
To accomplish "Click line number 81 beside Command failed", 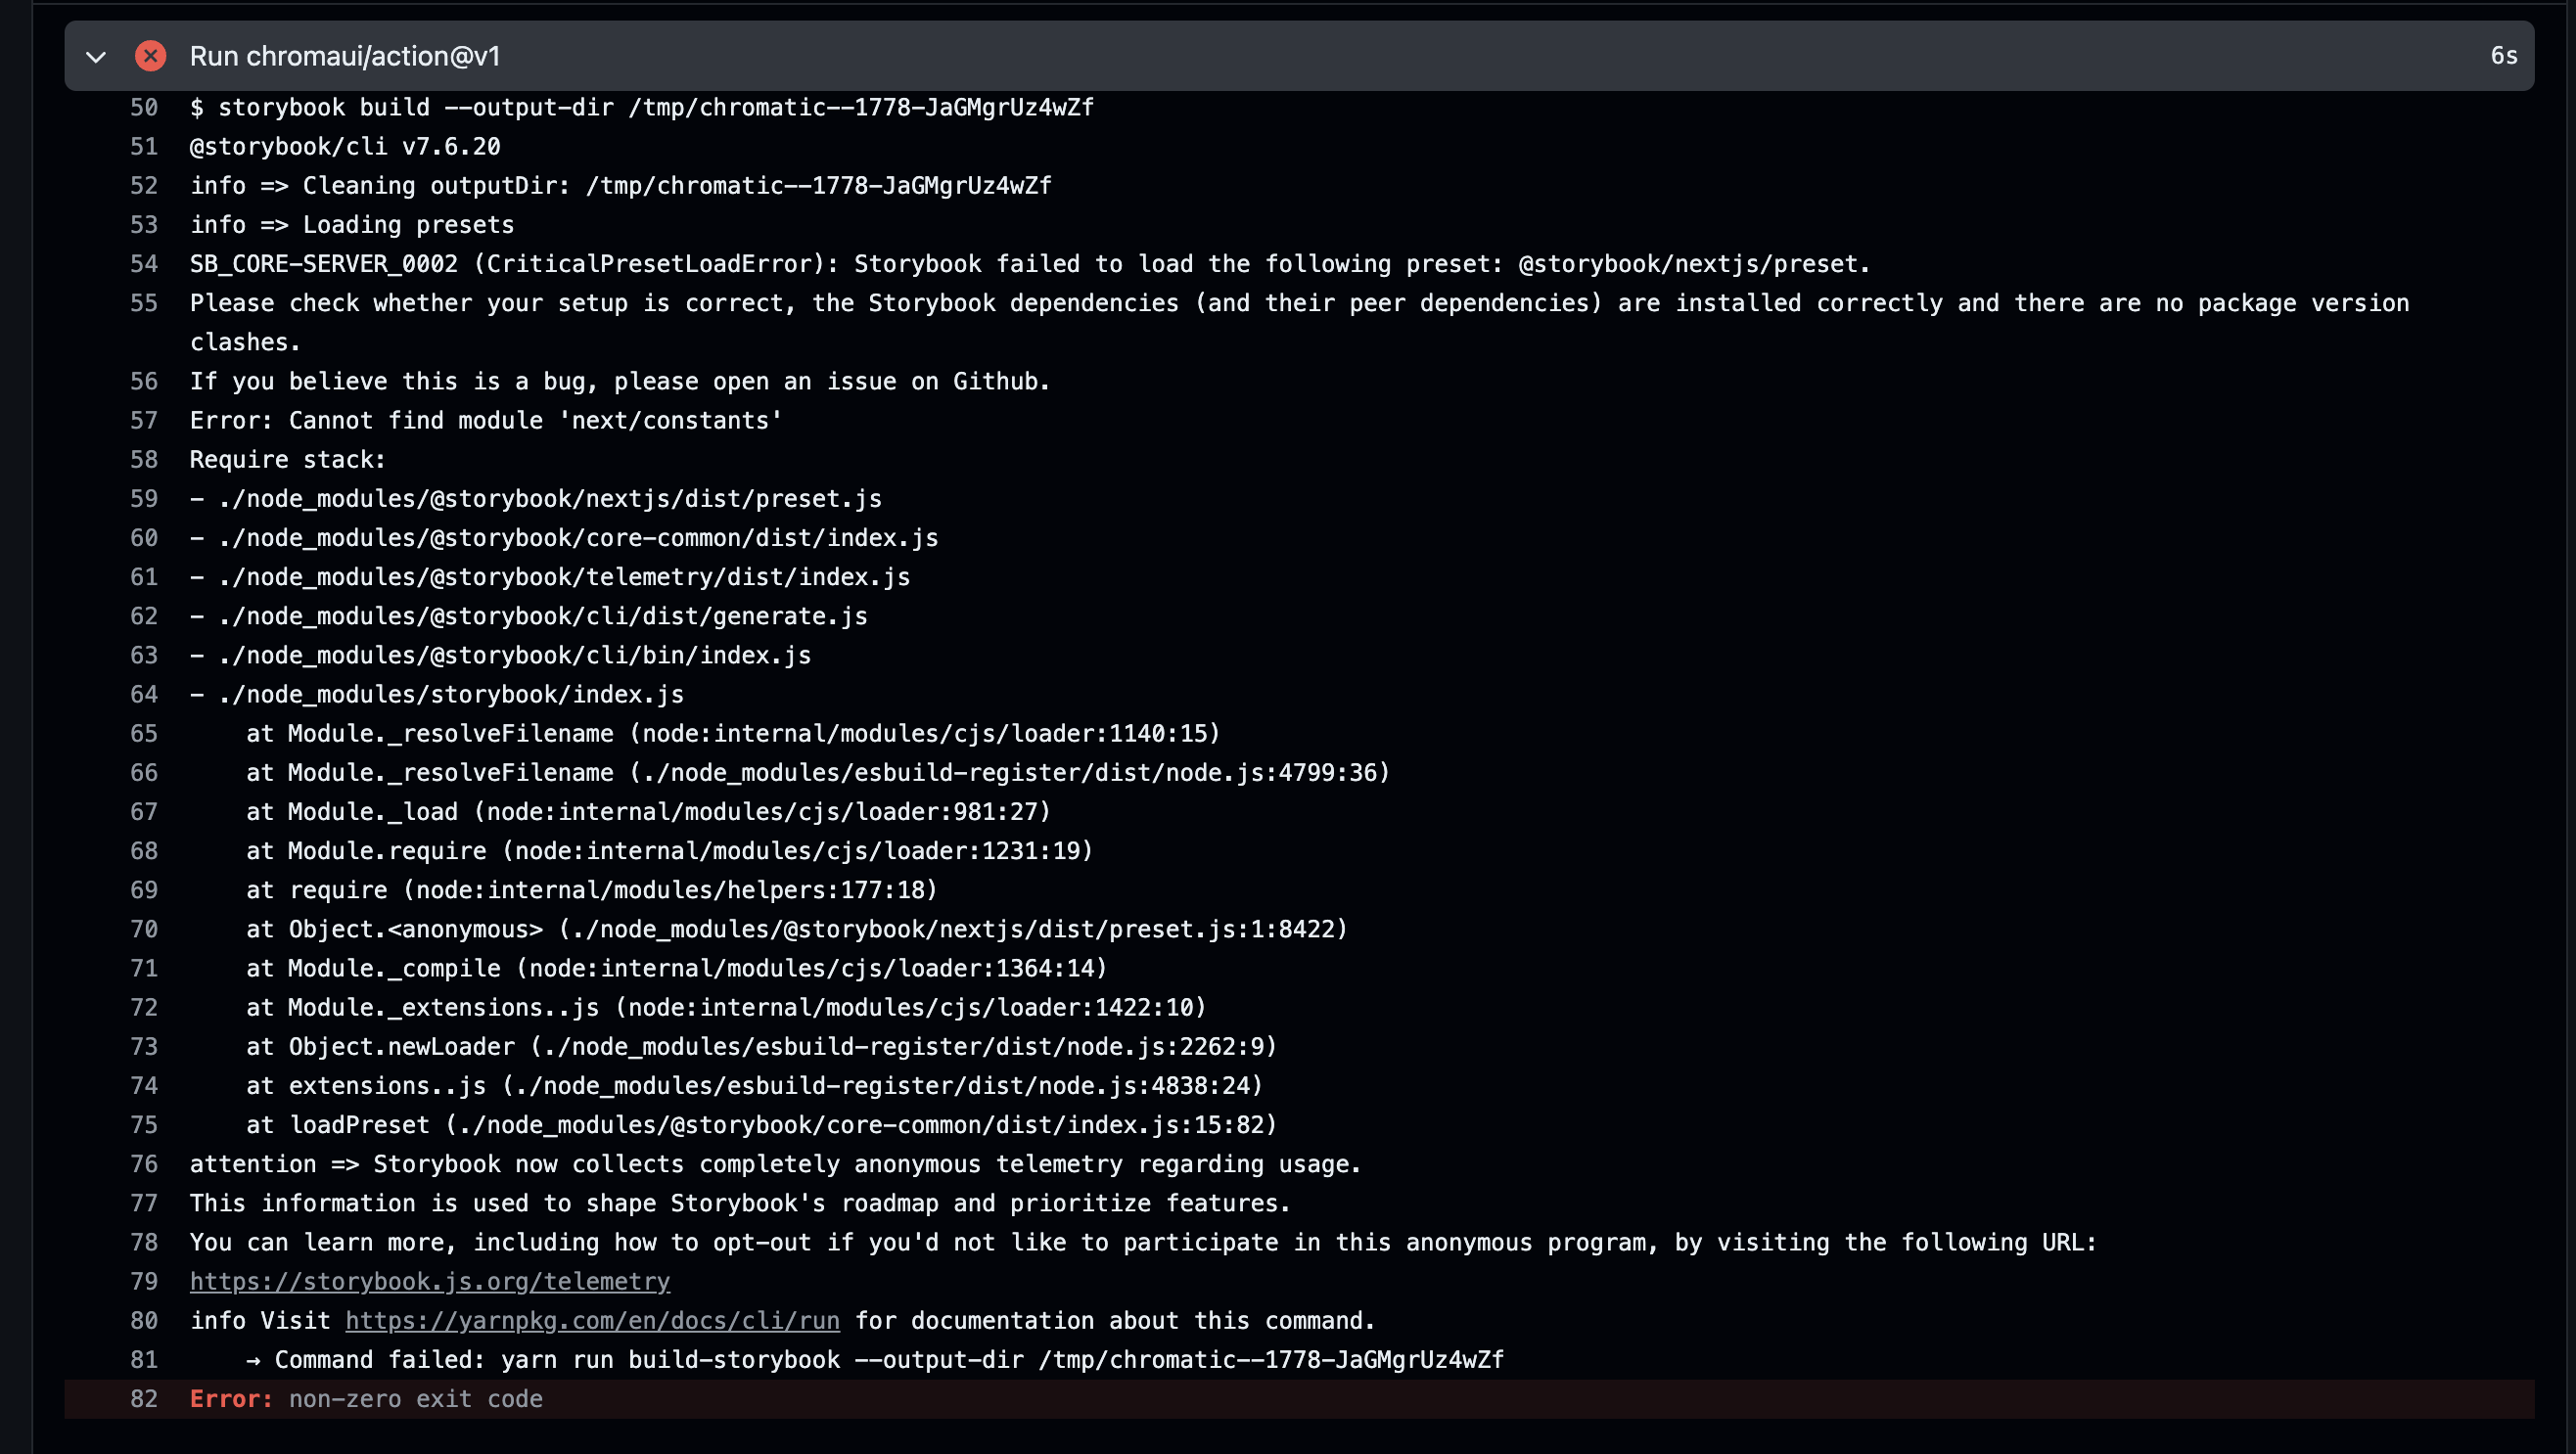I will click(x=144, y=1359).
